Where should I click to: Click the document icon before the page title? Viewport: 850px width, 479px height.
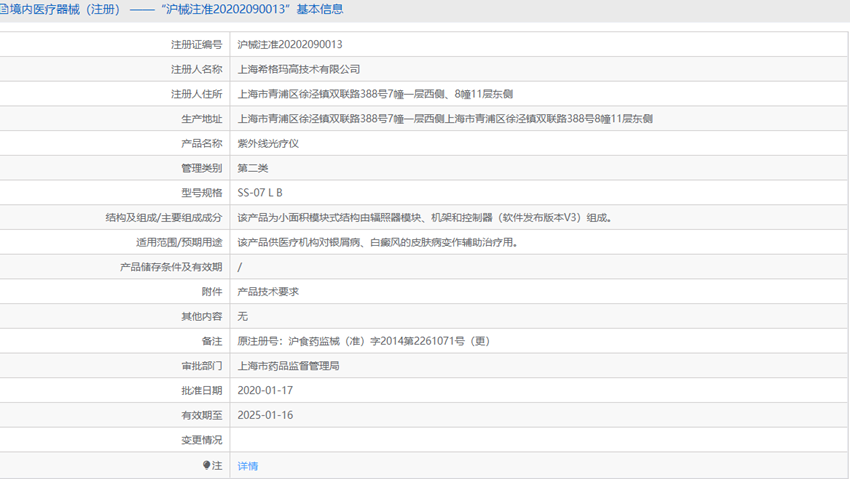point(3,9)
